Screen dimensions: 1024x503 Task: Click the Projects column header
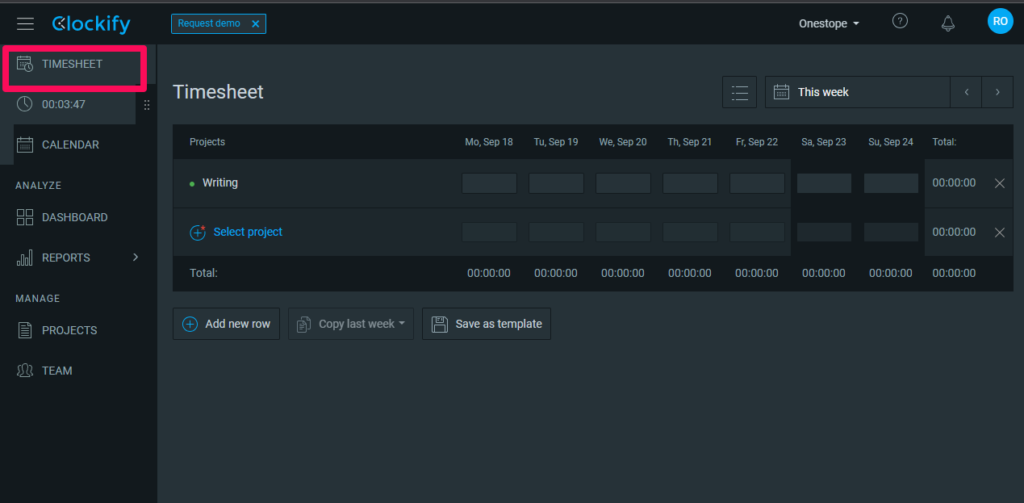point(207,142)
